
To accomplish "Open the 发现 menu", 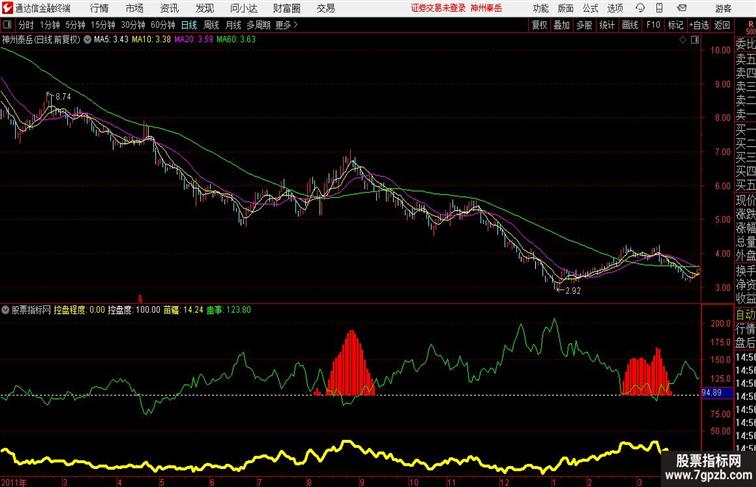I will coord(204,8).
